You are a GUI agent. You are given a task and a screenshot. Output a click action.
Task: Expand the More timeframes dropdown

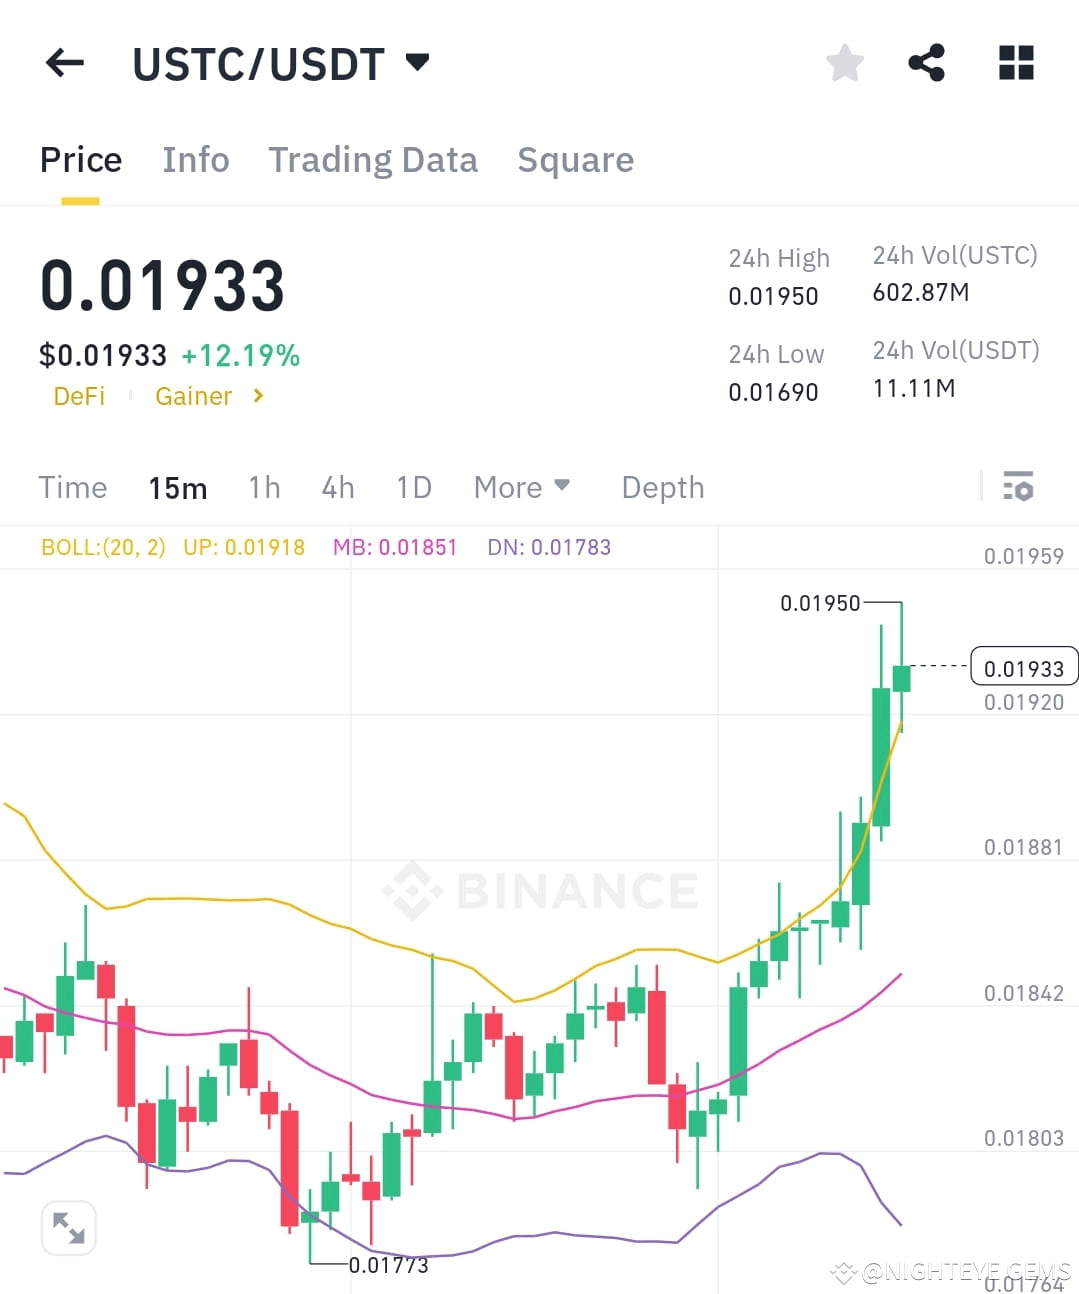(x=521, y=487)
